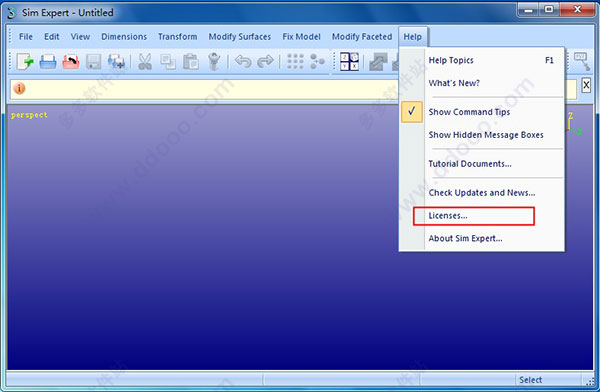Click the scissors Cut icon
This screenshot has height=392, width=600.
tap(145, 61)
